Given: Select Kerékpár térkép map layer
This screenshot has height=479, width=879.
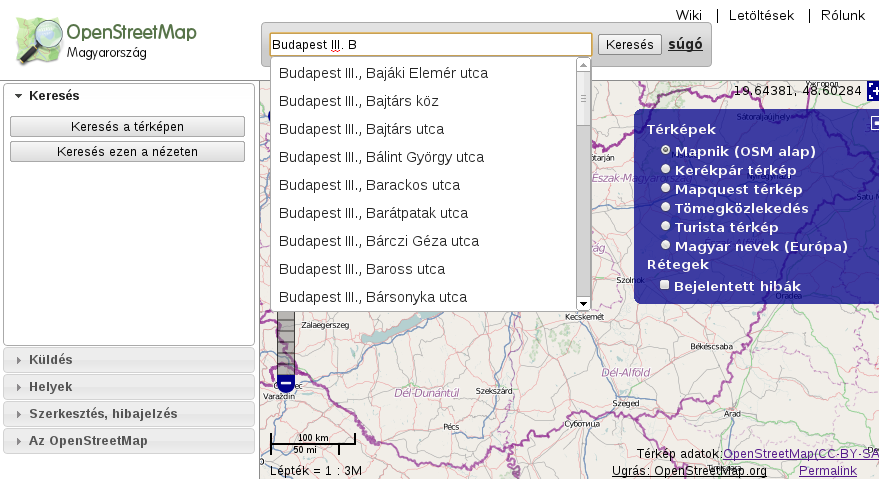Looking at the screenshot, I should click(665, 169).
